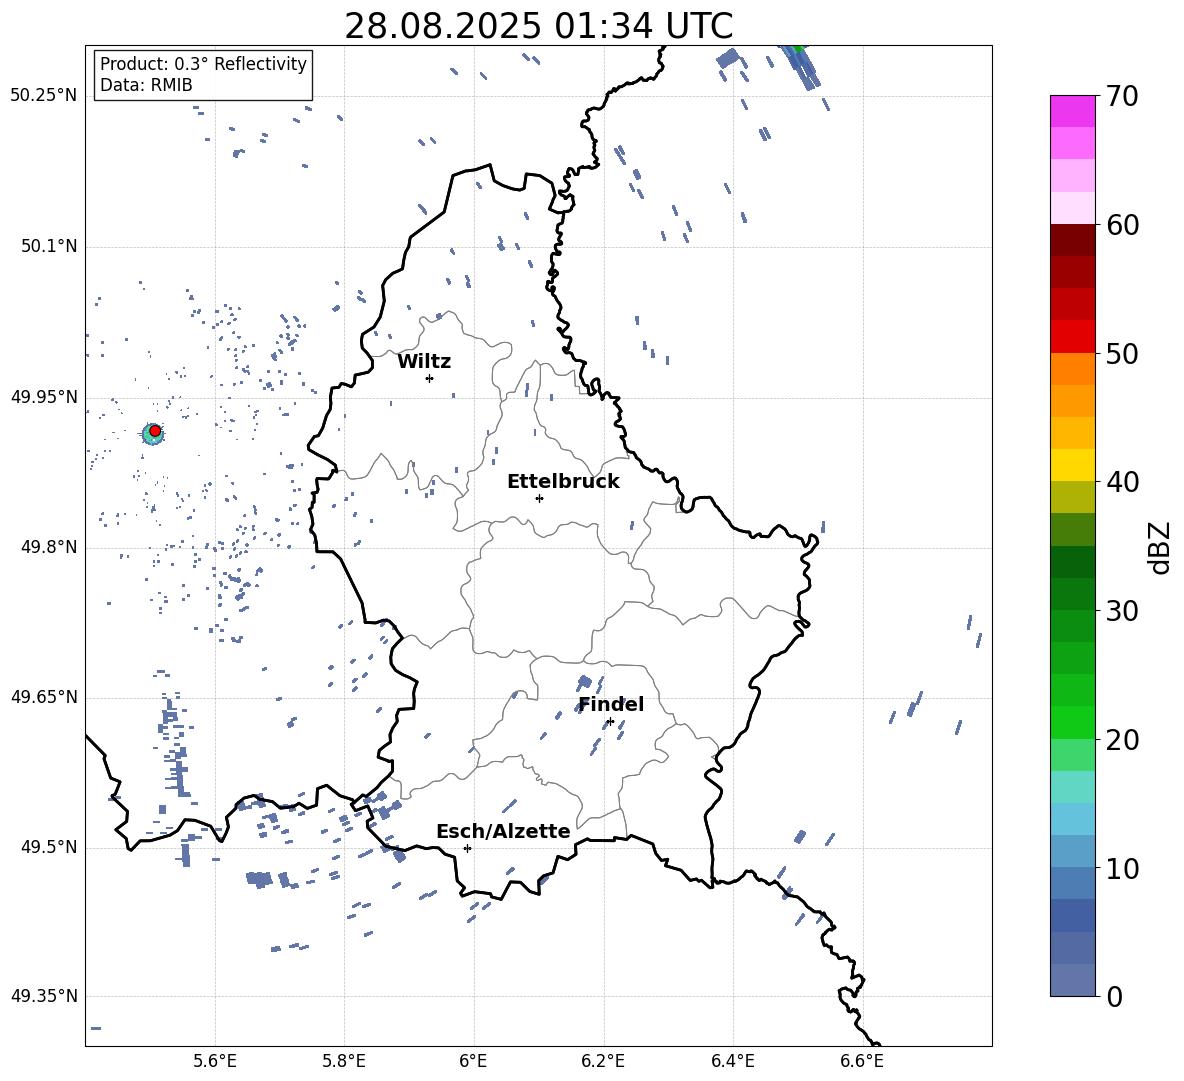Click the Ettelbruck city label
Viewport: 1184px width, 1081px height.
(x=563, y=482)
